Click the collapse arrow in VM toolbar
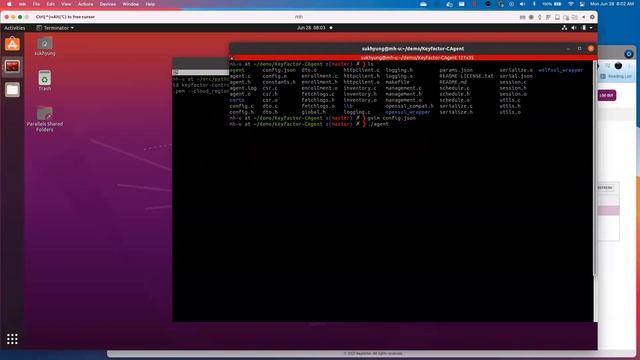 point(584,17)
